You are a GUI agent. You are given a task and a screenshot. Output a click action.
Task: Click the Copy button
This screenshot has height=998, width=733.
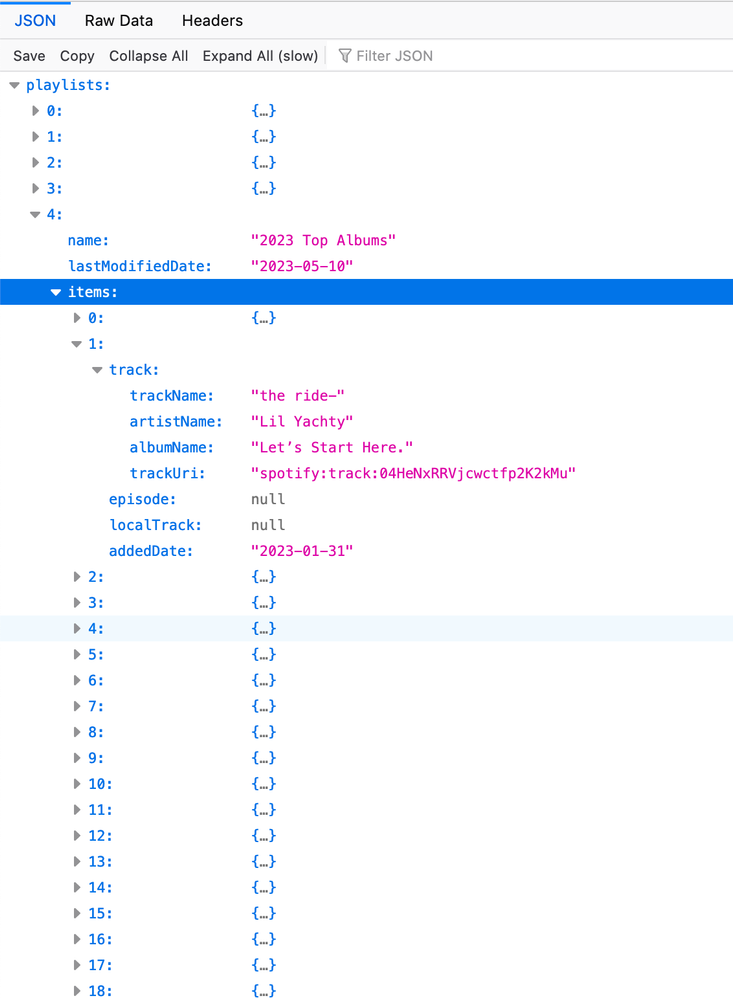click(x=77, y=56)
